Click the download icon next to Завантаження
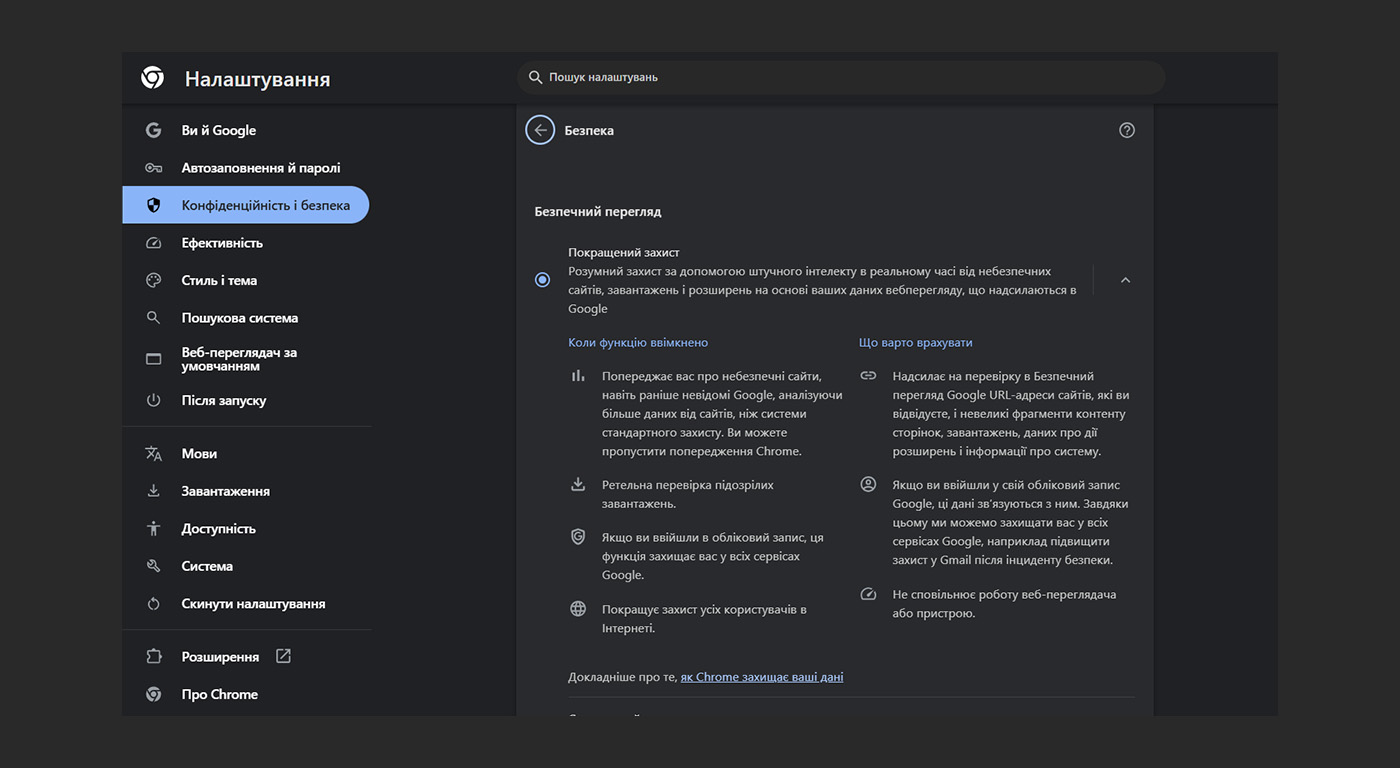 pos(153,491)
